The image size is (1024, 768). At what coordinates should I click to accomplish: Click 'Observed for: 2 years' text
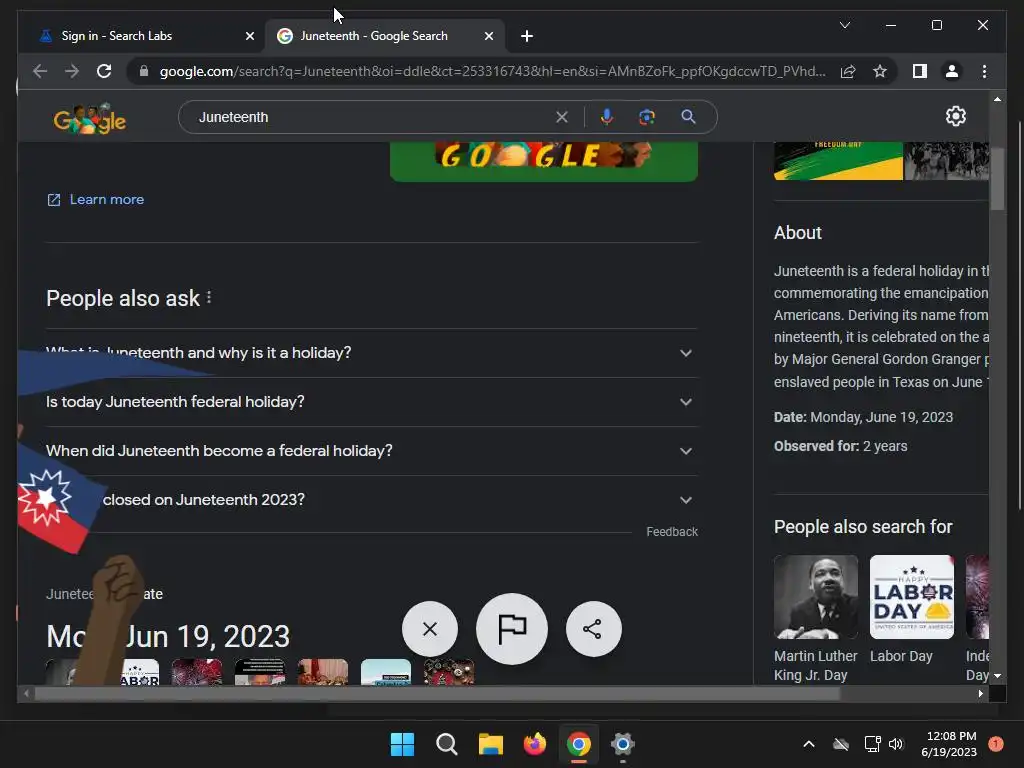pos(840,446)
